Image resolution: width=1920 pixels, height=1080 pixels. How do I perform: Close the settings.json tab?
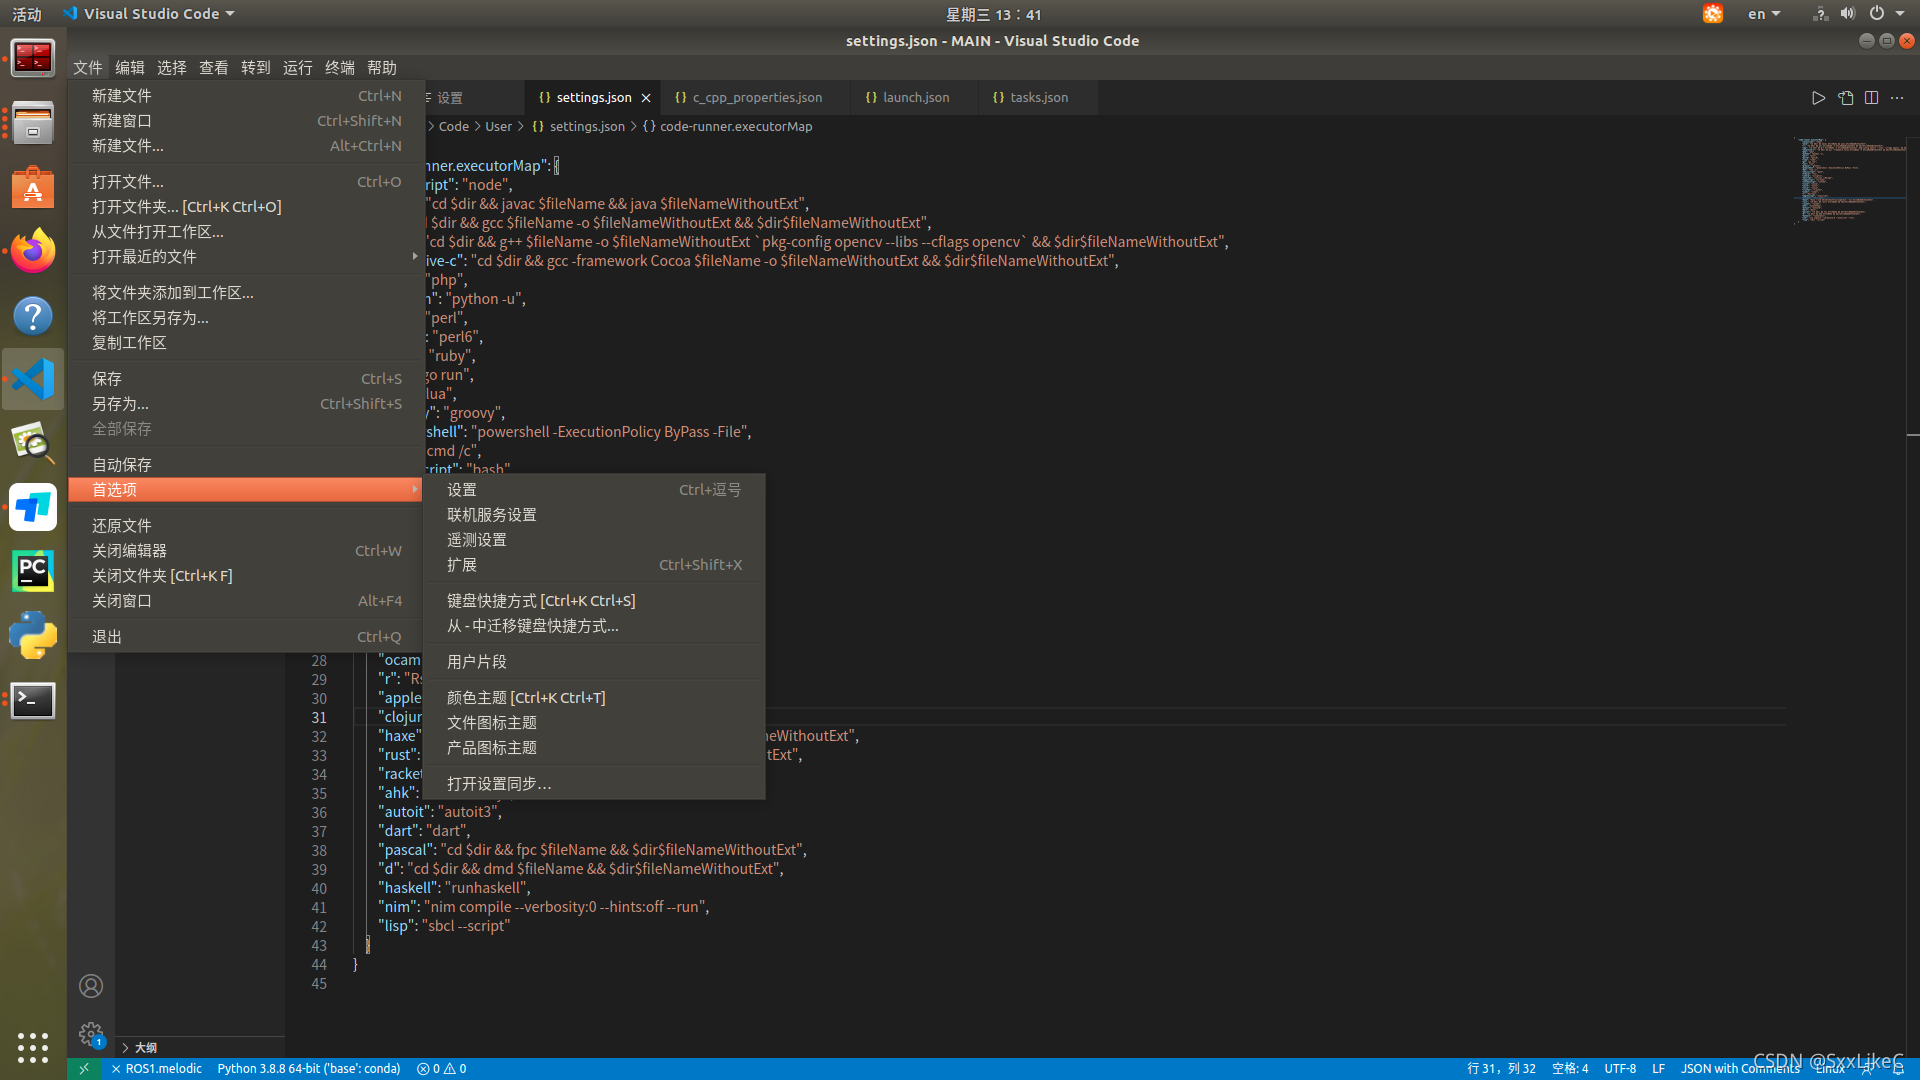pyautogui.click(x=646, y=98)
